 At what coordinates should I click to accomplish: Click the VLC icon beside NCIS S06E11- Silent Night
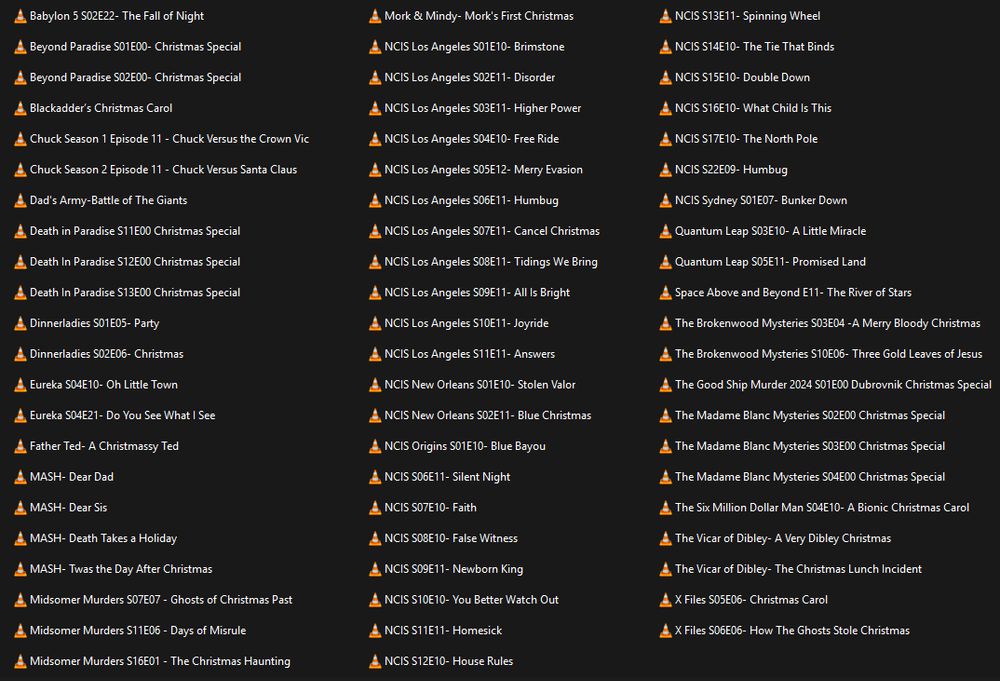tap(375, 477)
